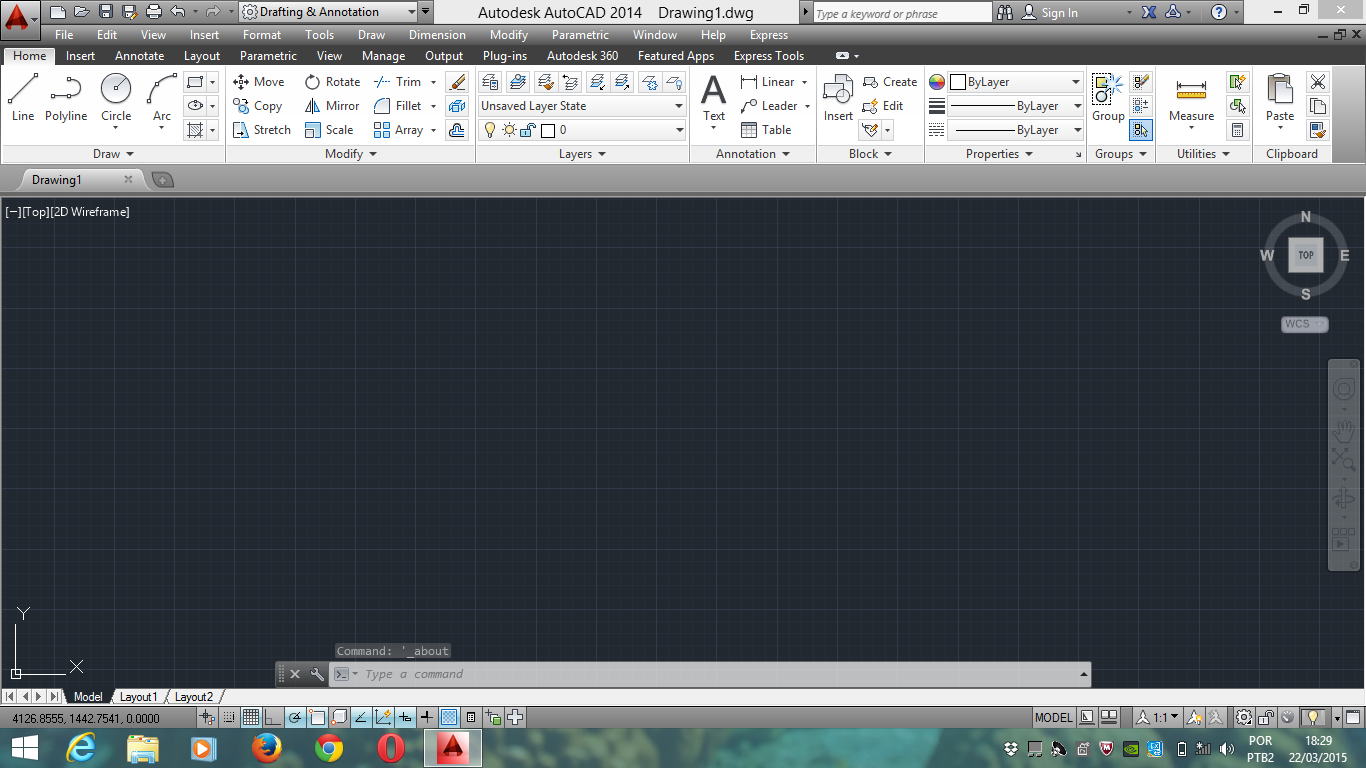This screenshot has height=768, width=1366.
Task: Select the Line drawing tool
Action: tap(23, 98)
